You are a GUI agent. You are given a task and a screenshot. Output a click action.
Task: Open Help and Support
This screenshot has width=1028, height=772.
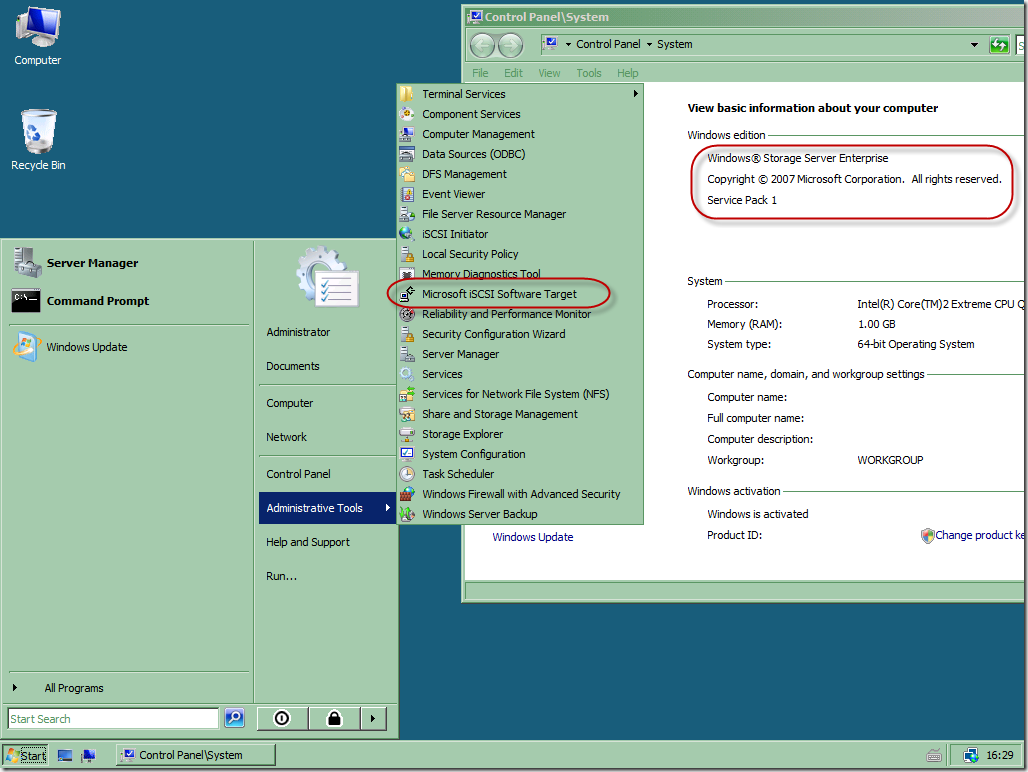307,542
